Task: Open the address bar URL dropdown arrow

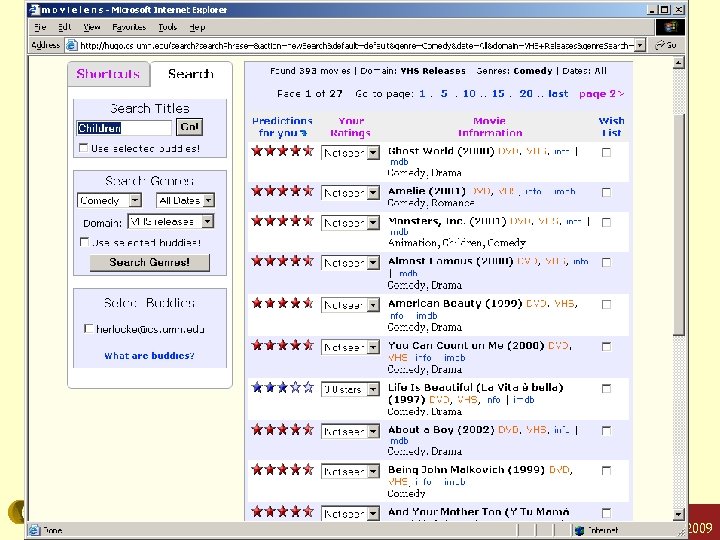Action: pyautogui.click(x=640, y=45)
